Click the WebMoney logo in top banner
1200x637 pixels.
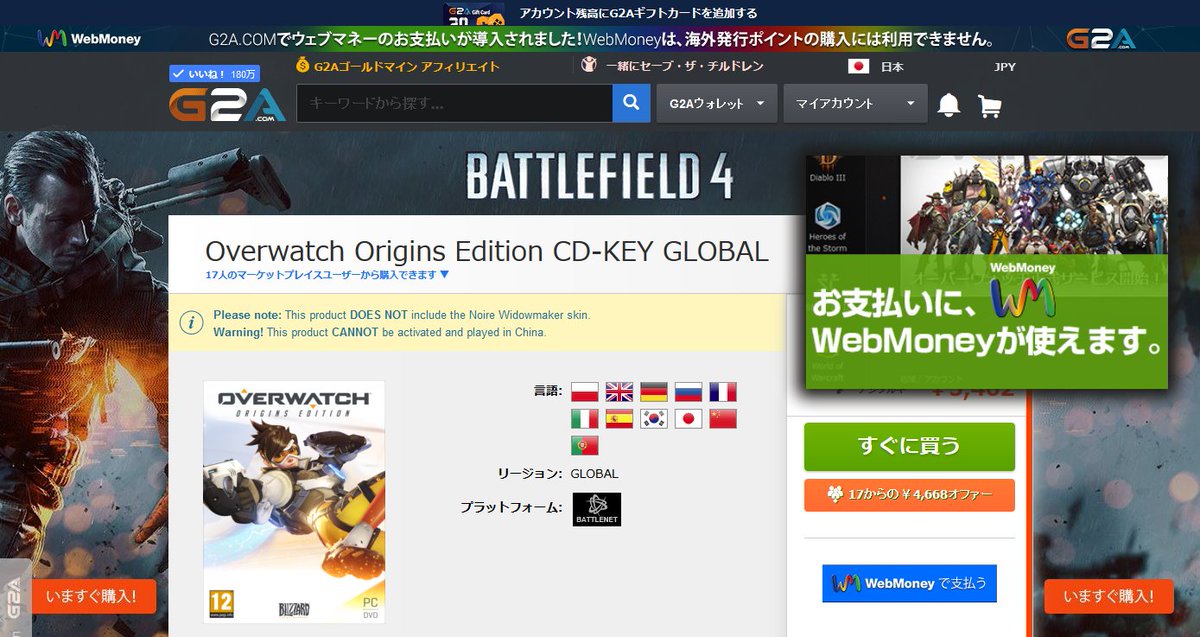point(89,39)
